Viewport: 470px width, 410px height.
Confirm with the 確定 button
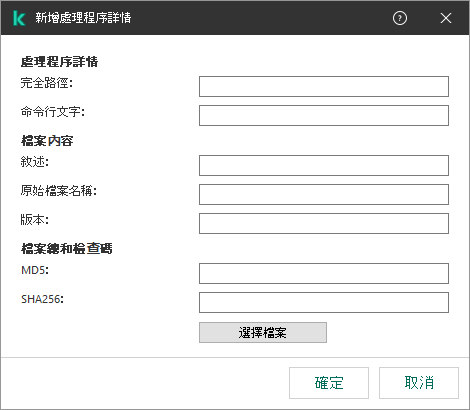click(329, 383)
